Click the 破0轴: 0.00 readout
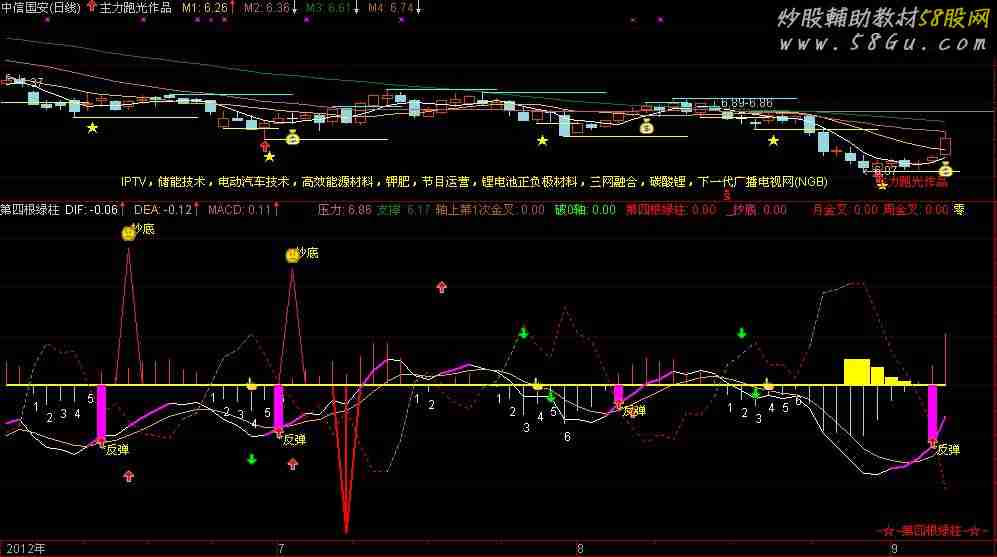Viewport: 997px width, 557px height. 585,209
